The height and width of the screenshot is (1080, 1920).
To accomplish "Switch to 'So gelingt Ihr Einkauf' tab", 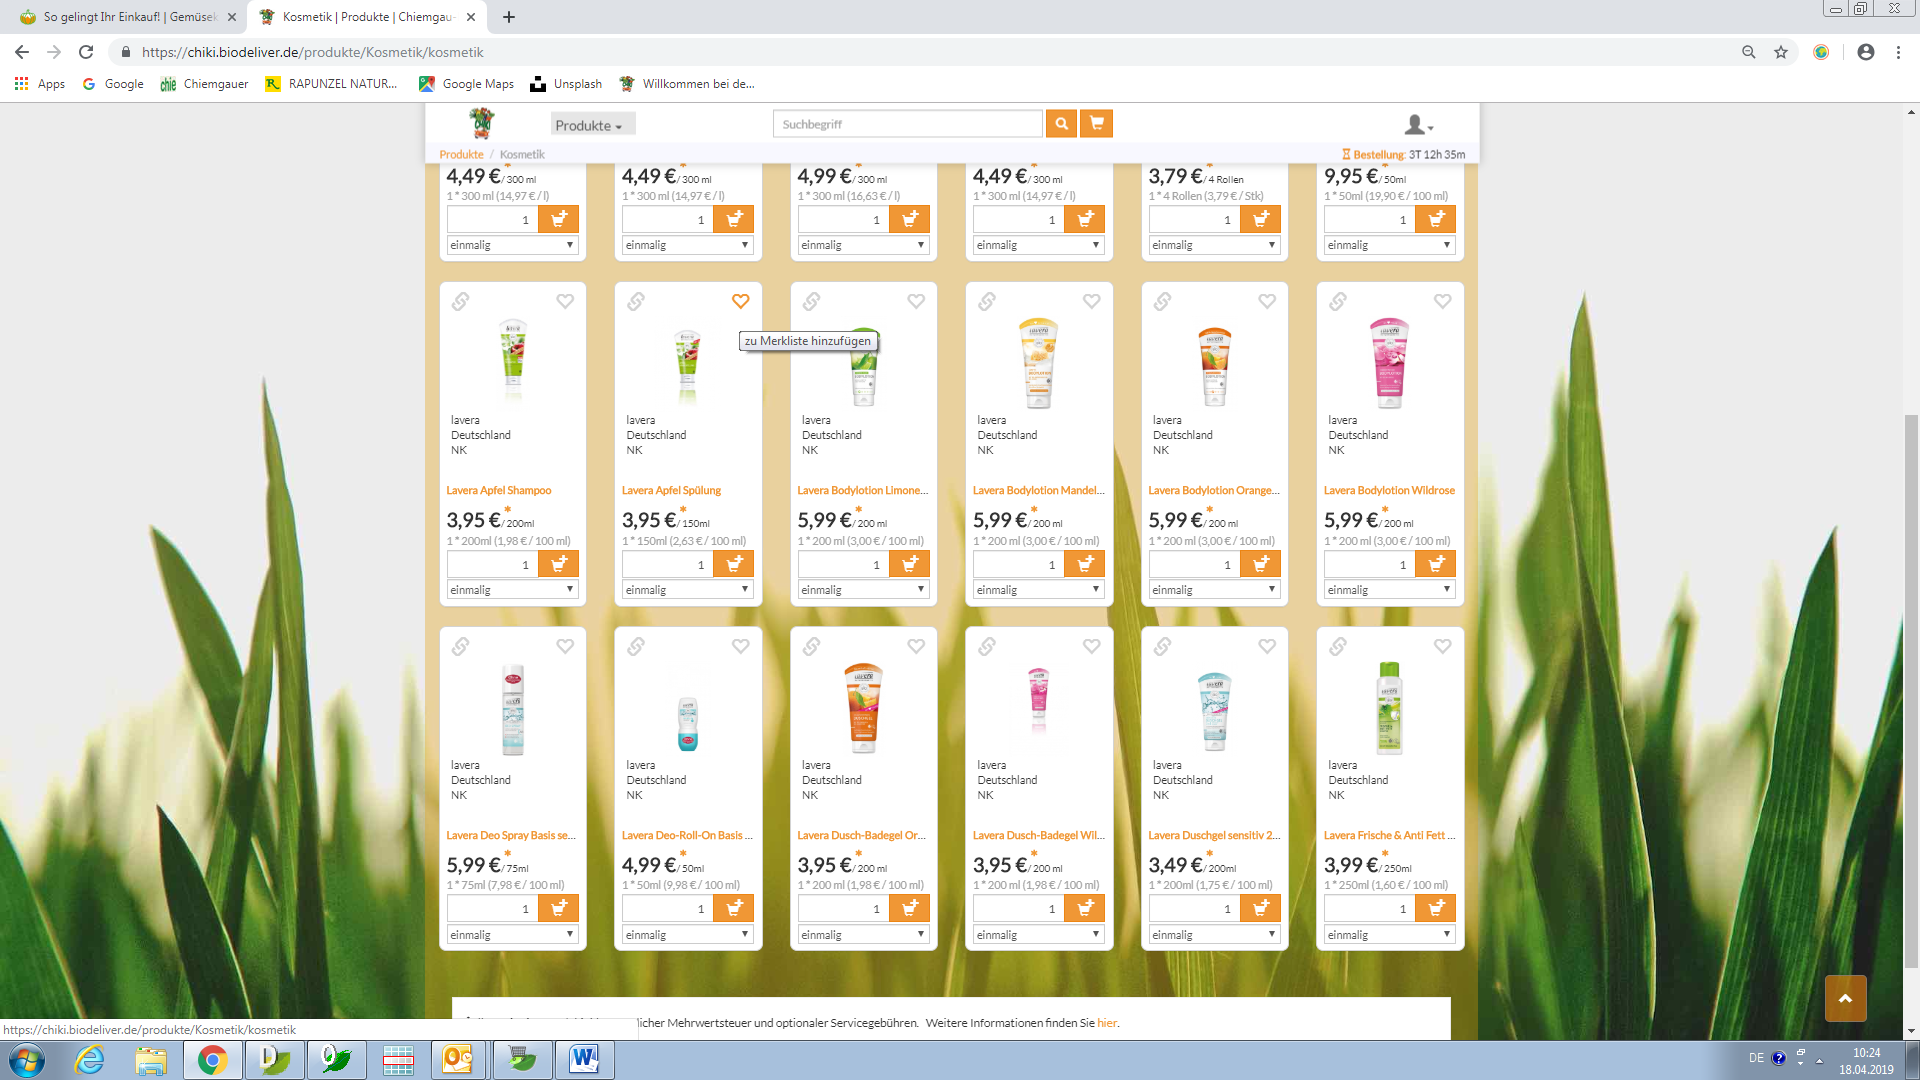I will [127, 17].
